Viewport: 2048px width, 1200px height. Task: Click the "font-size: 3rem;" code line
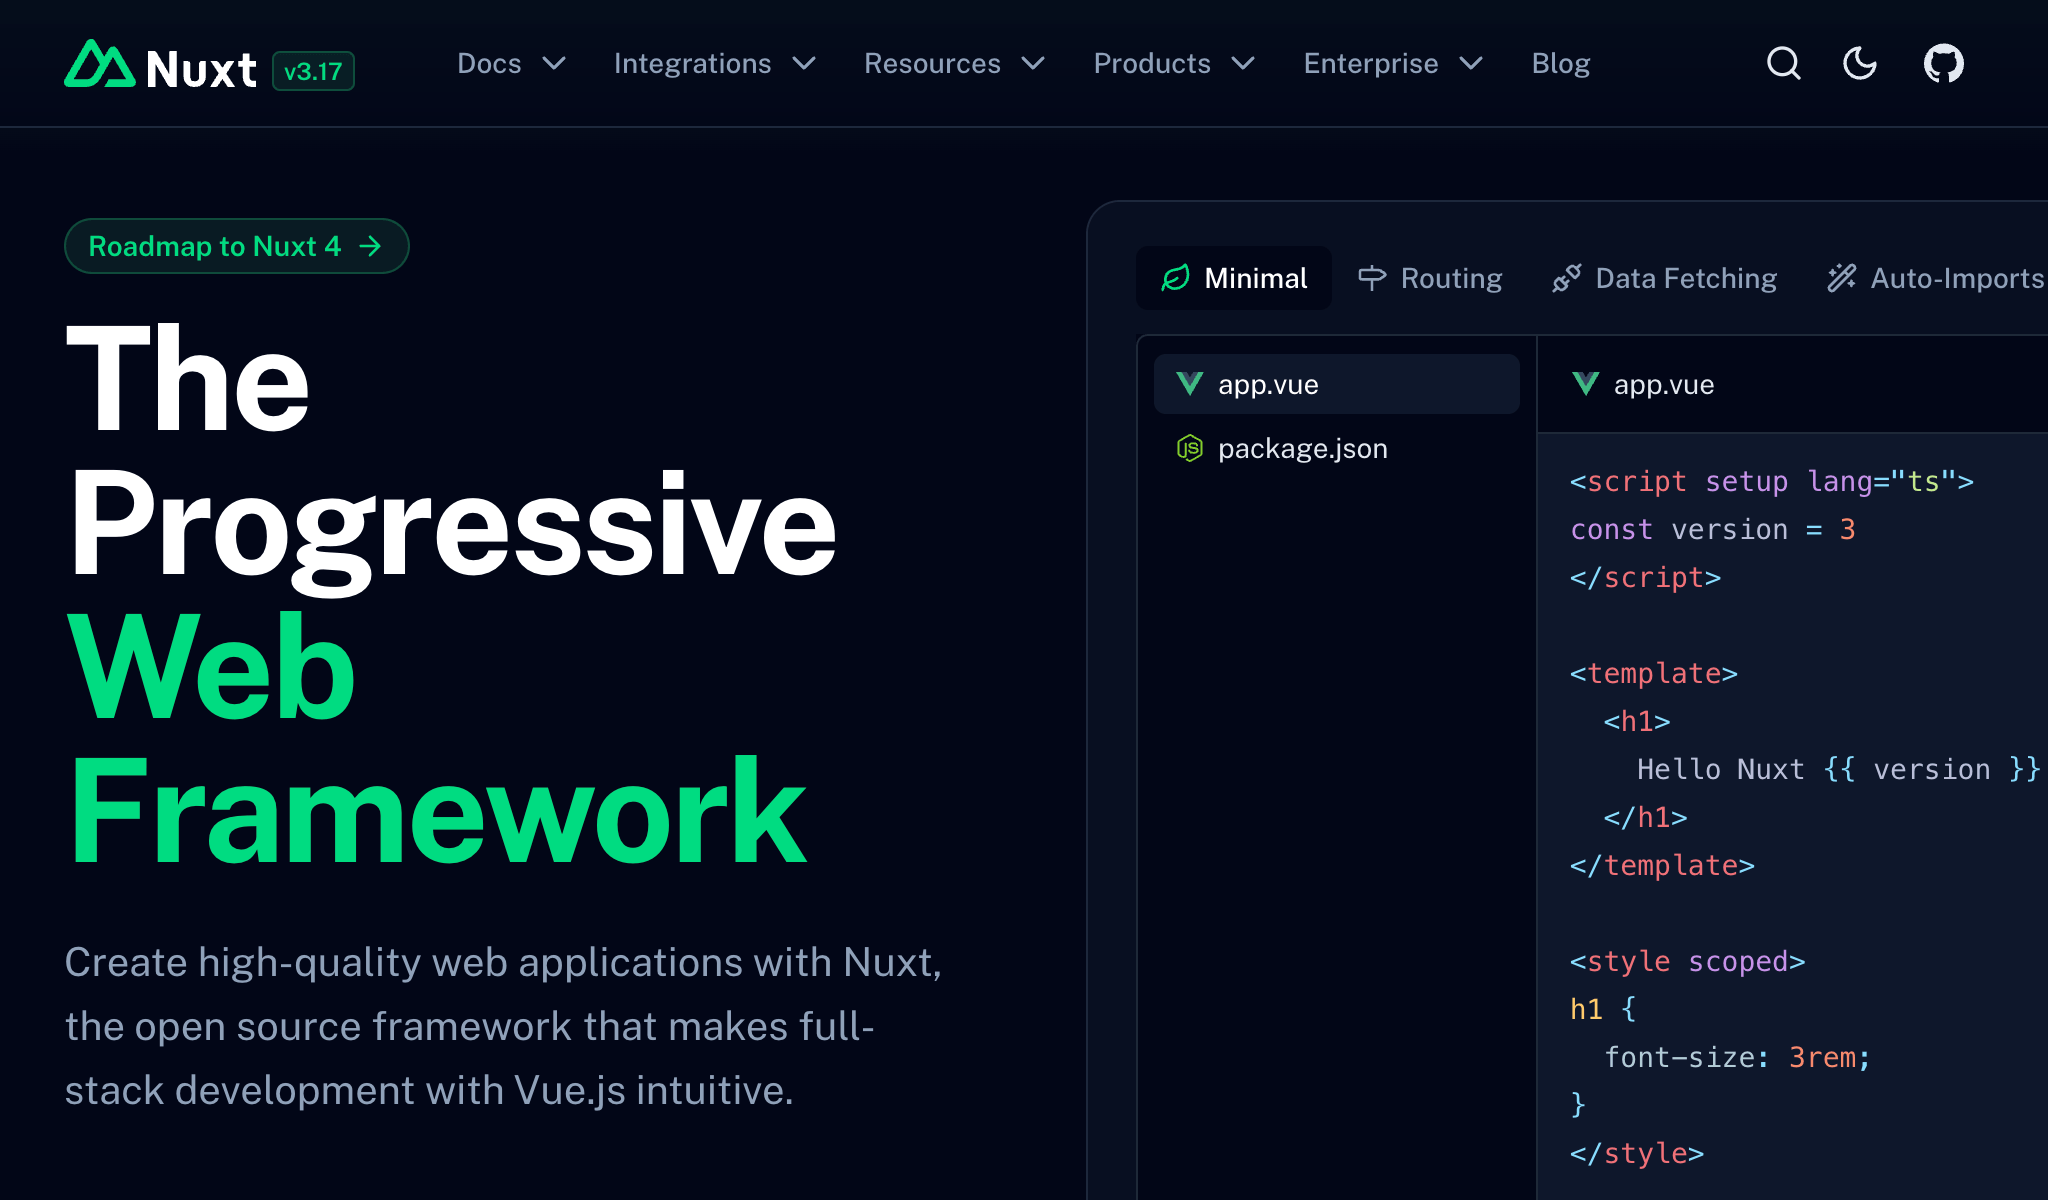(x=1738, y=1058)
